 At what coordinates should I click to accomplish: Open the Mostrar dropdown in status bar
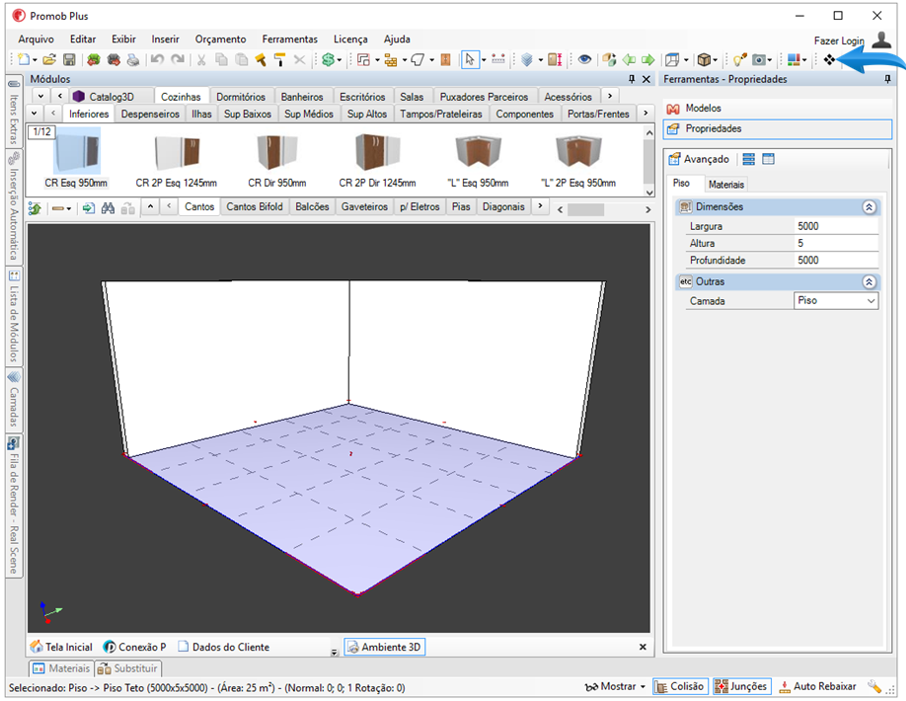tap(616, 687)
